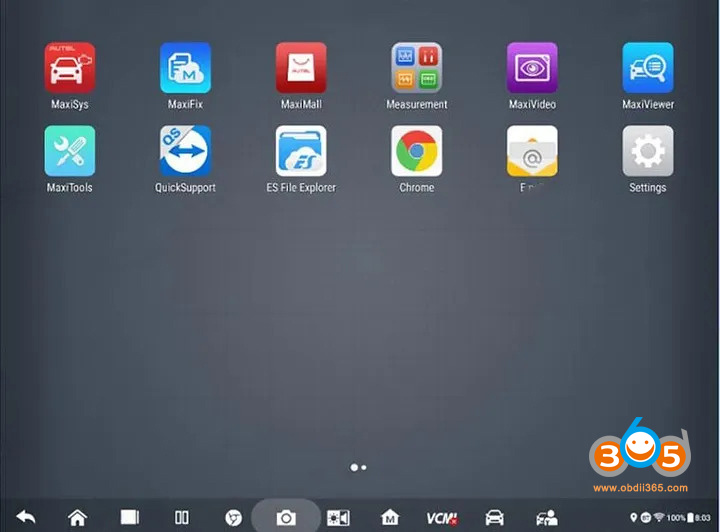Screen dimensions: 720x532
Task: Tap the battery 100% indicator
Action: point(680,518)
